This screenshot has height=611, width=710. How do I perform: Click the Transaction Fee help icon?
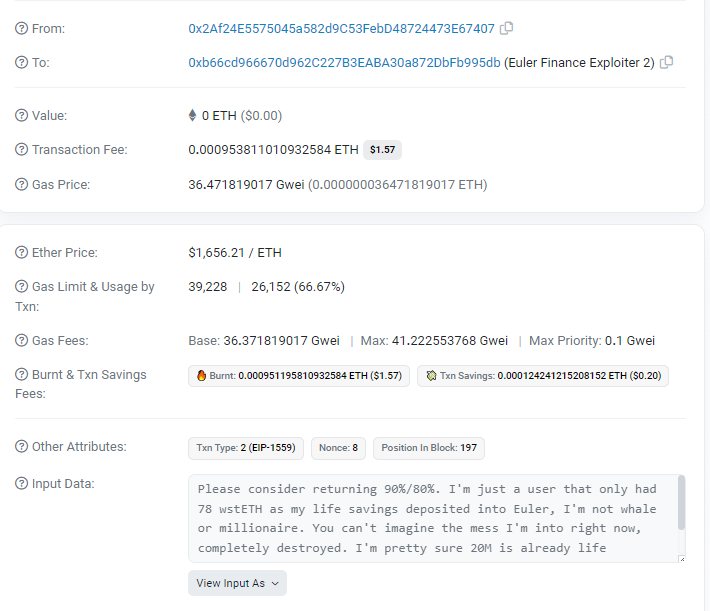pos(21,149)
